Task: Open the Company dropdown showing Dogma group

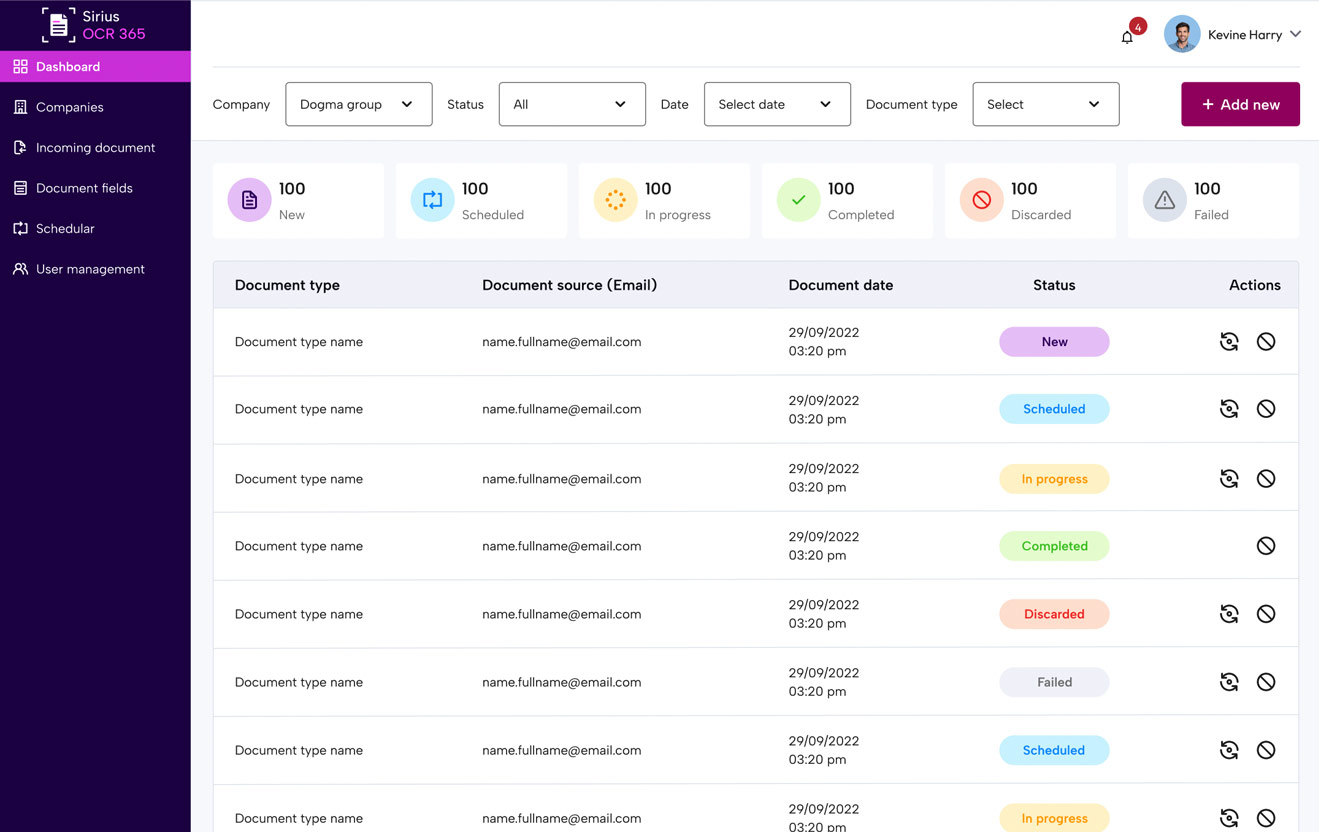Action: click(358, 104)
